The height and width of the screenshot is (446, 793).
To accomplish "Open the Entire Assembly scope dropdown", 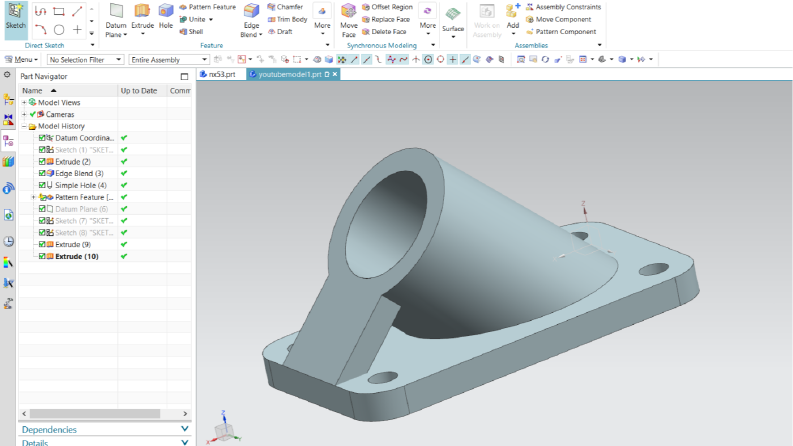I will pyautogui.click(x=168, y=60).
